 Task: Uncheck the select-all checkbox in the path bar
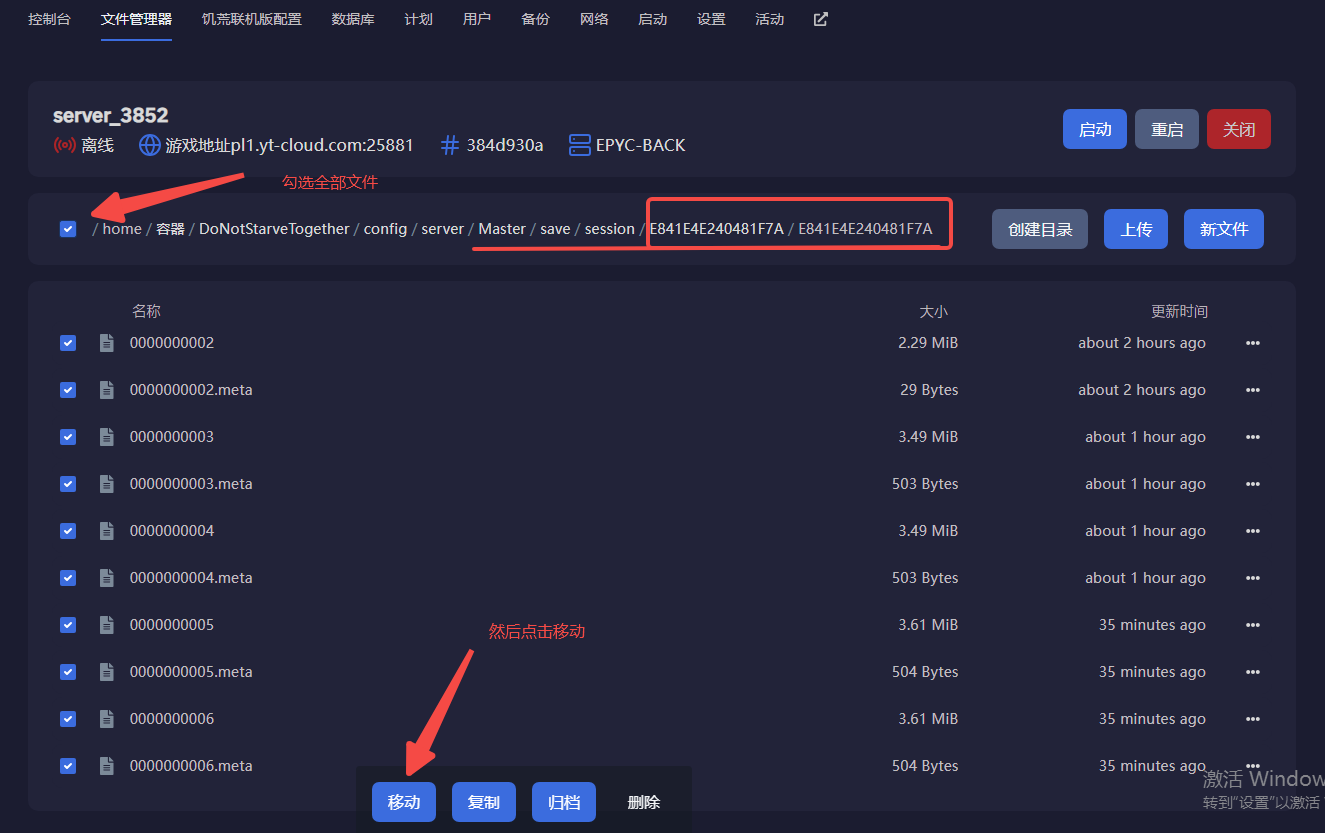pos(68,229)
